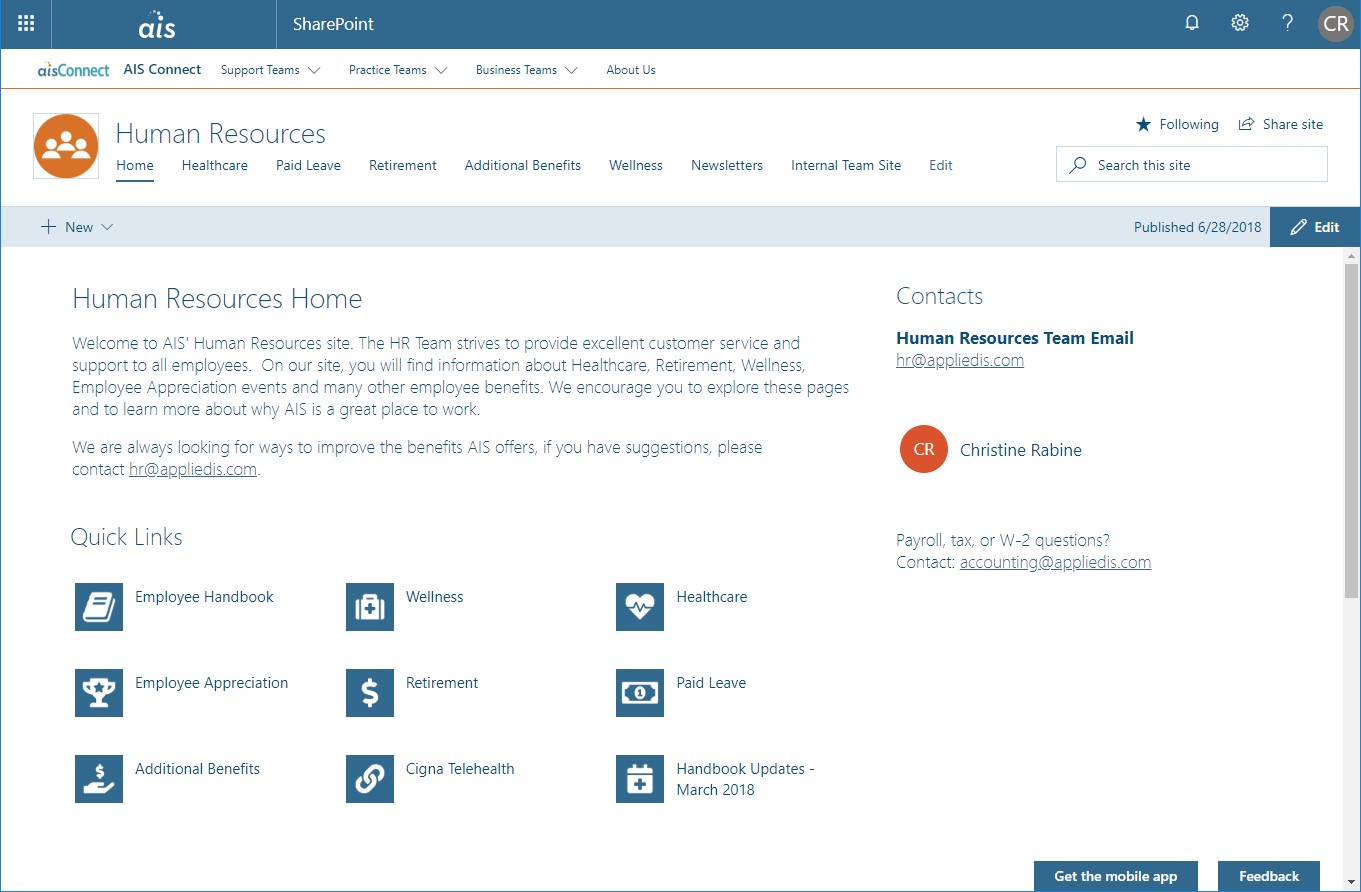Click the Handbook Updates calendar icon
Screen dimensions: 1361x892
click(x=639, y=779)
